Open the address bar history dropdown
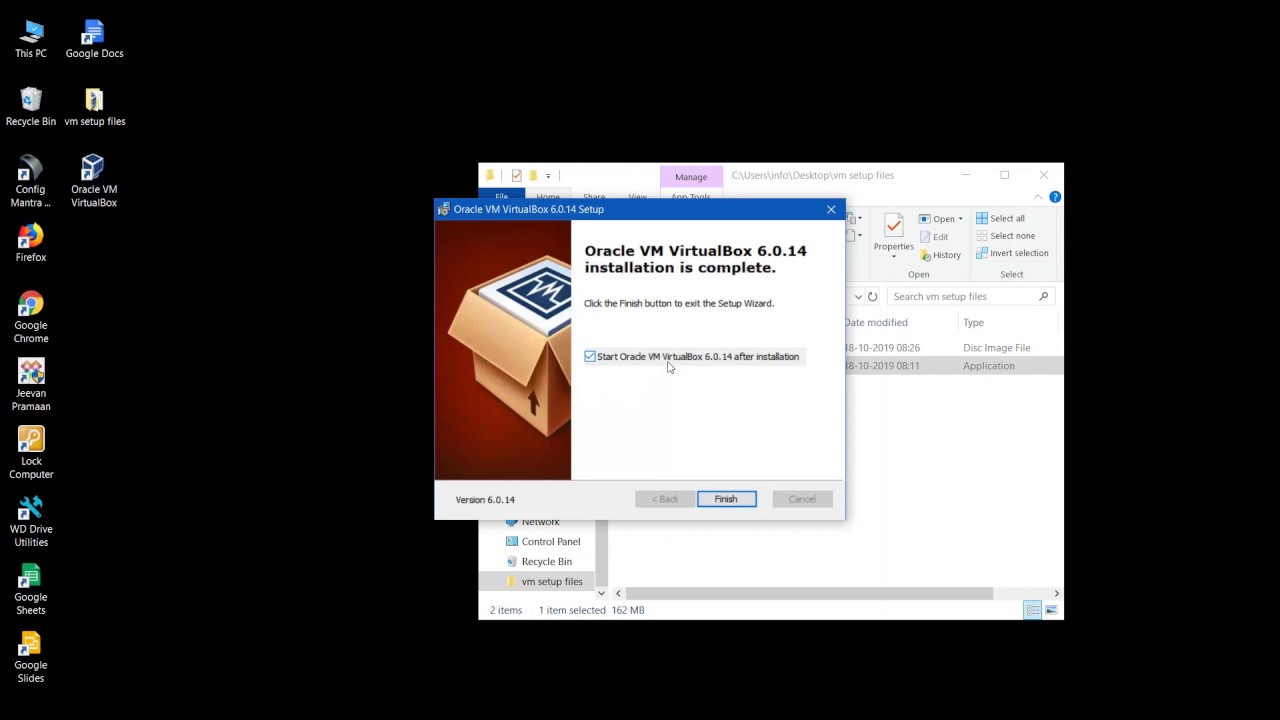This screenshot has height=720, width=1280. click(858, 297)
